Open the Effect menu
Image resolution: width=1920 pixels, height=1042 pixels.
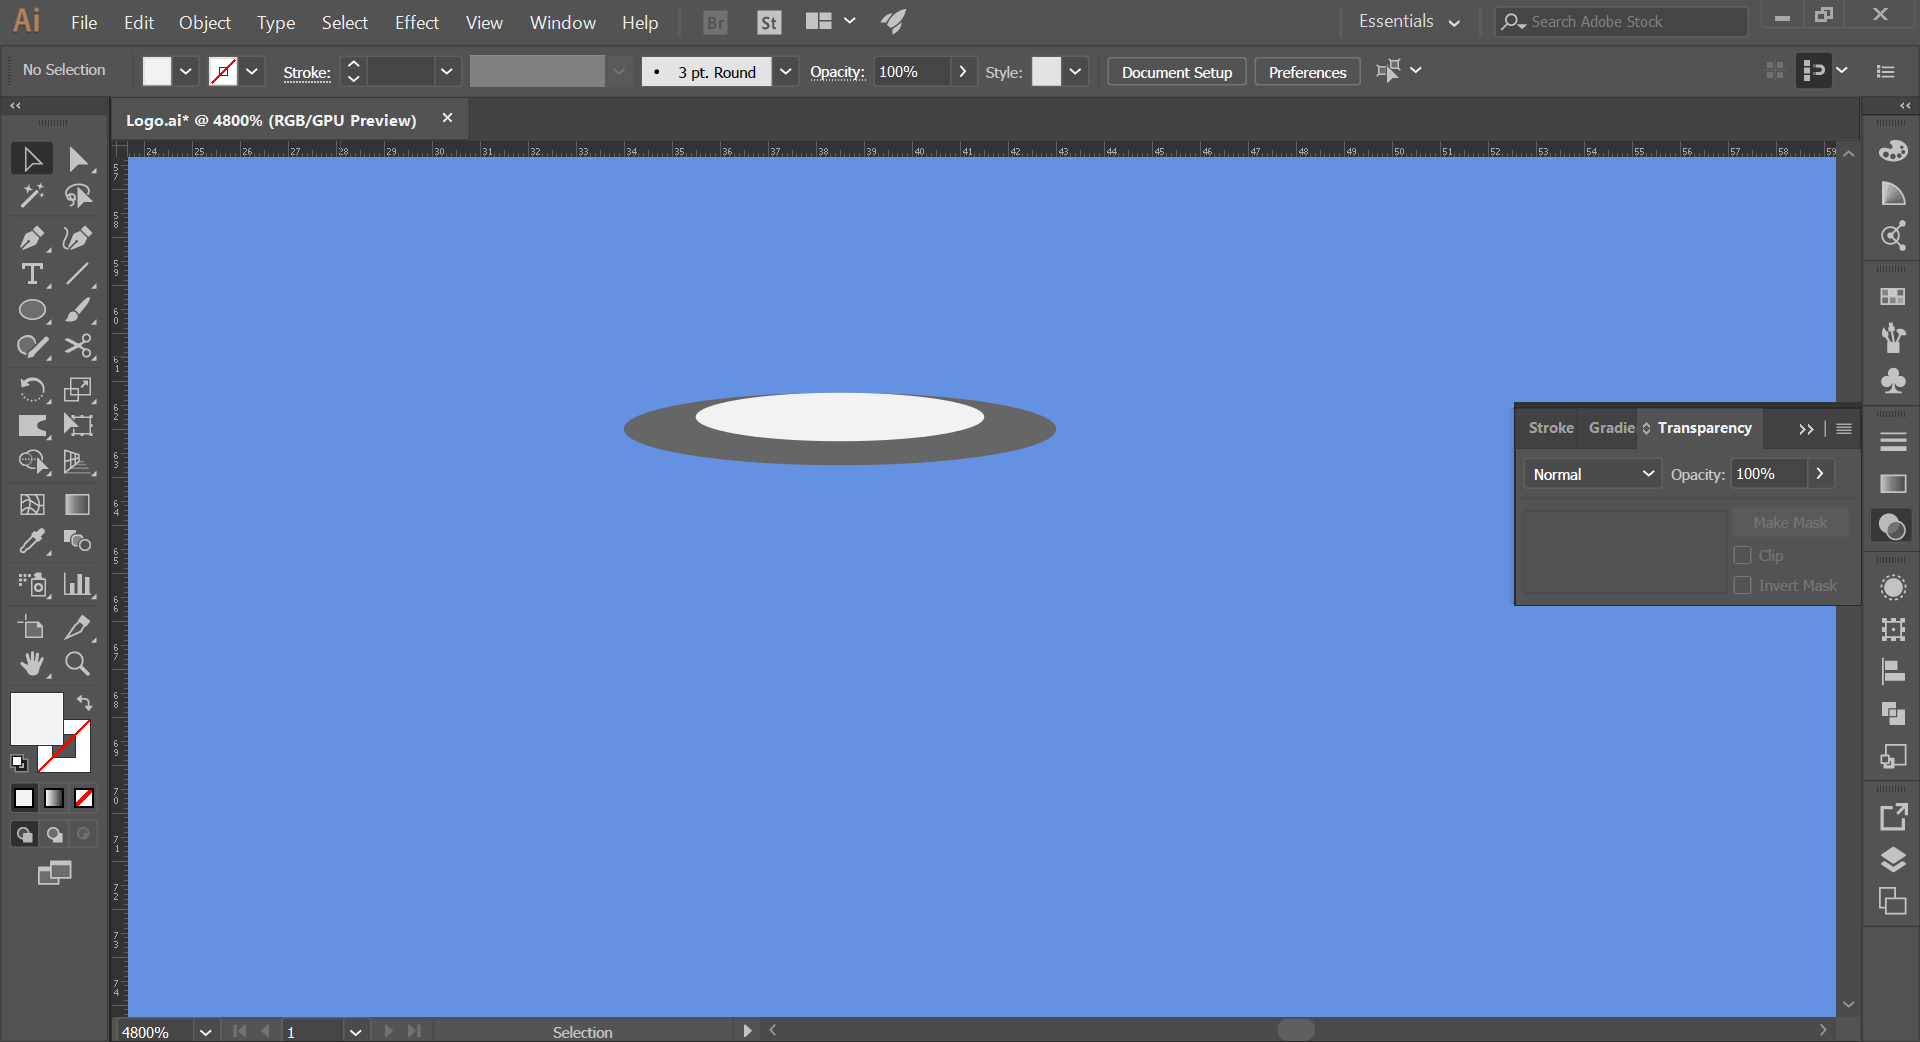(x=416, y=22)
